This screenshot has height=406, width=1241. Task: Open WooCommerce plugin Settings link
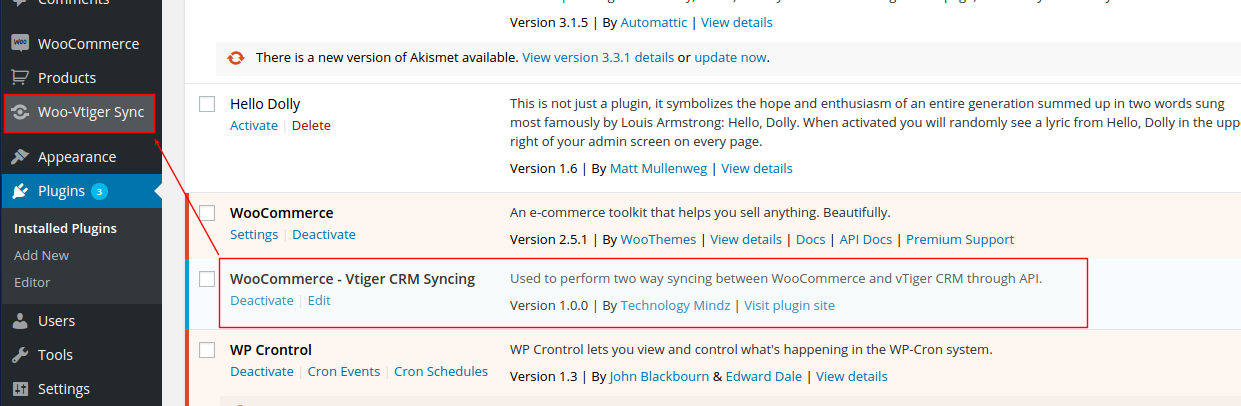(x=254, y=234)
